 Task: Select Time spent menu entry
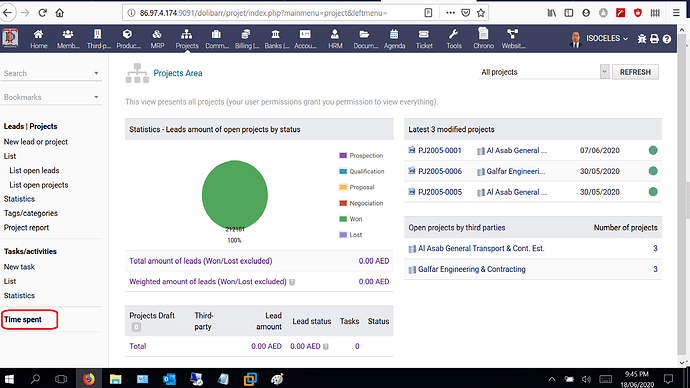coord(23,320)
